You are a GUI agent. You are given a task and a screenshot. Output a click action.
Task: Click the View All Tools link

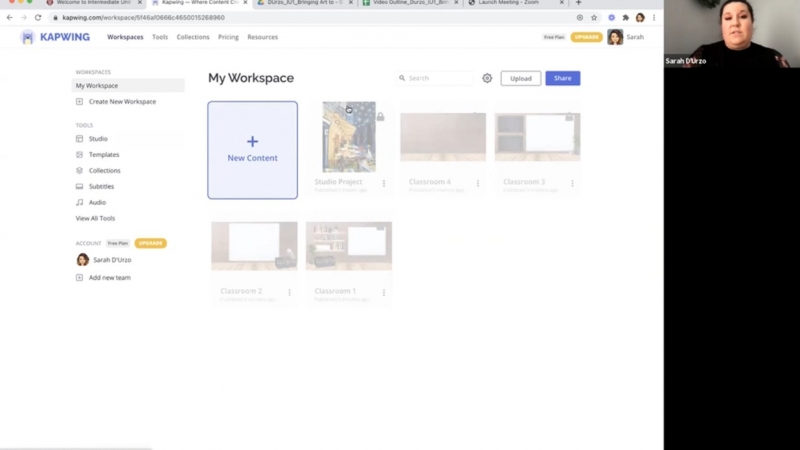(x=95, y=218)
